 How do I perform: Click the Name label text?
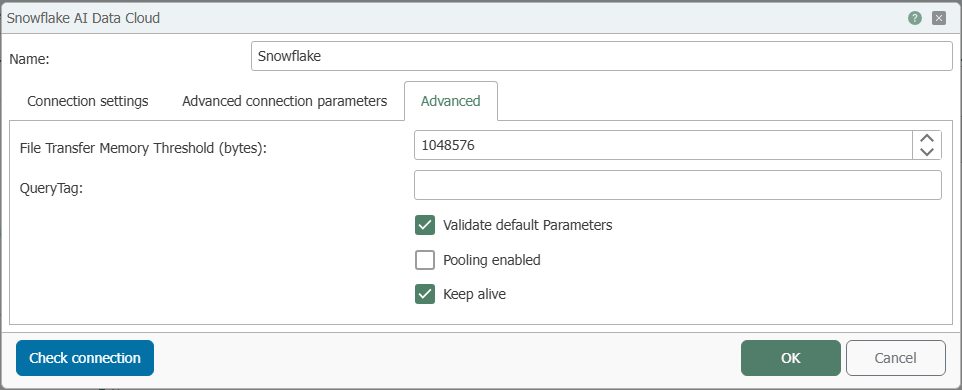click(29, 59)
